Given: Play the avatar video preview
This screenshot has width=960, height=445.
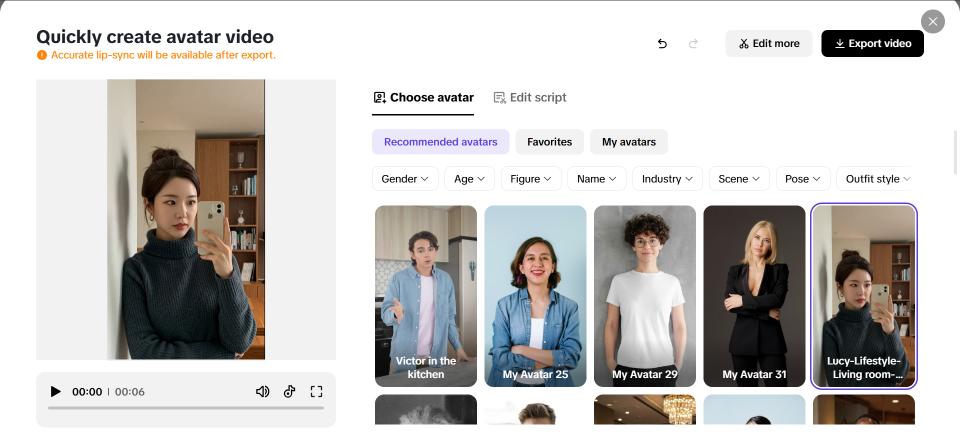Looking at the screenshot, I should 56,392.
